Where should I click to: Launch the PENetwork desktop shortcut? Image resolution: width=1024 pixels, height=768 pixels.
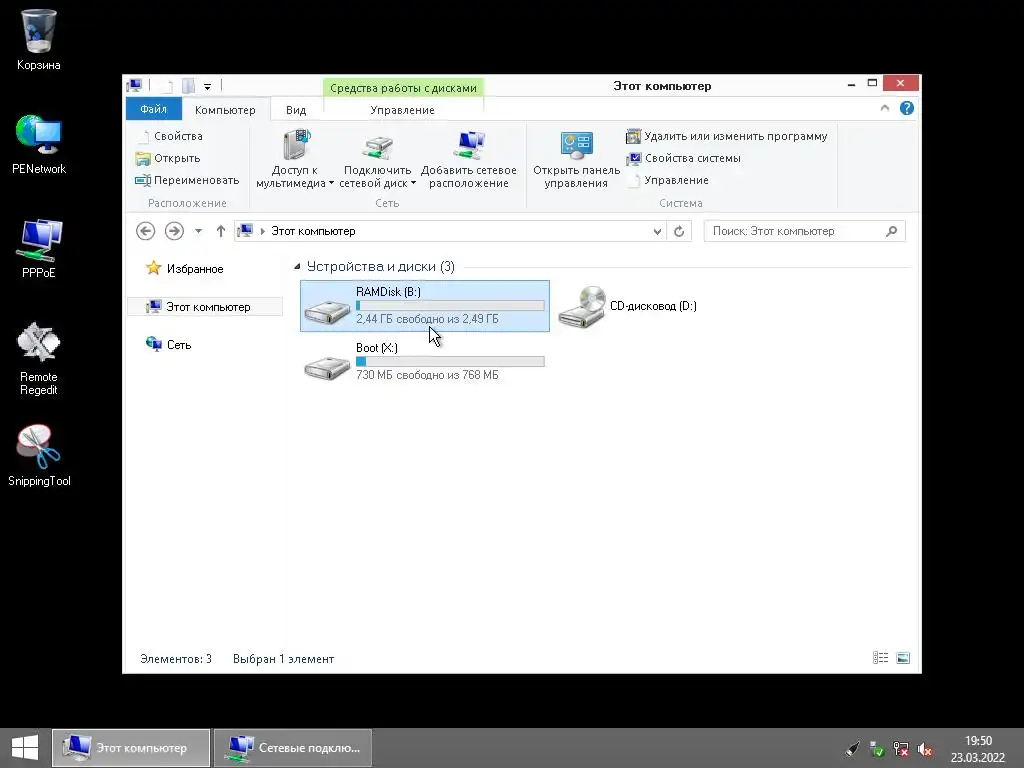point(39,145)
